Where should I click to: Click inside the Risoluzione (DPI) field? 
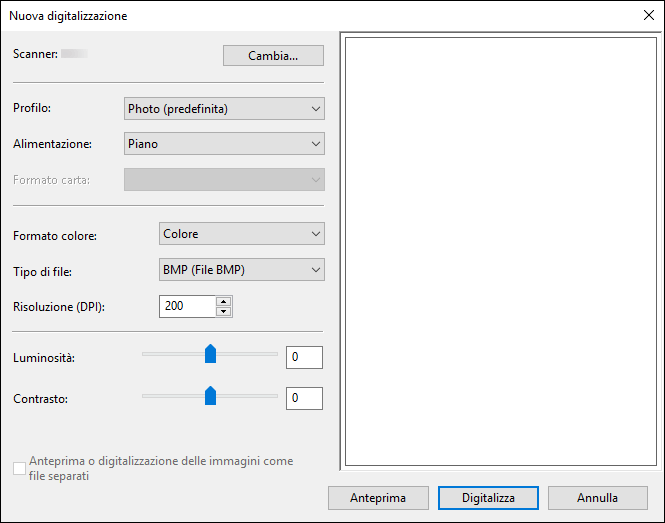click(187, 306)
